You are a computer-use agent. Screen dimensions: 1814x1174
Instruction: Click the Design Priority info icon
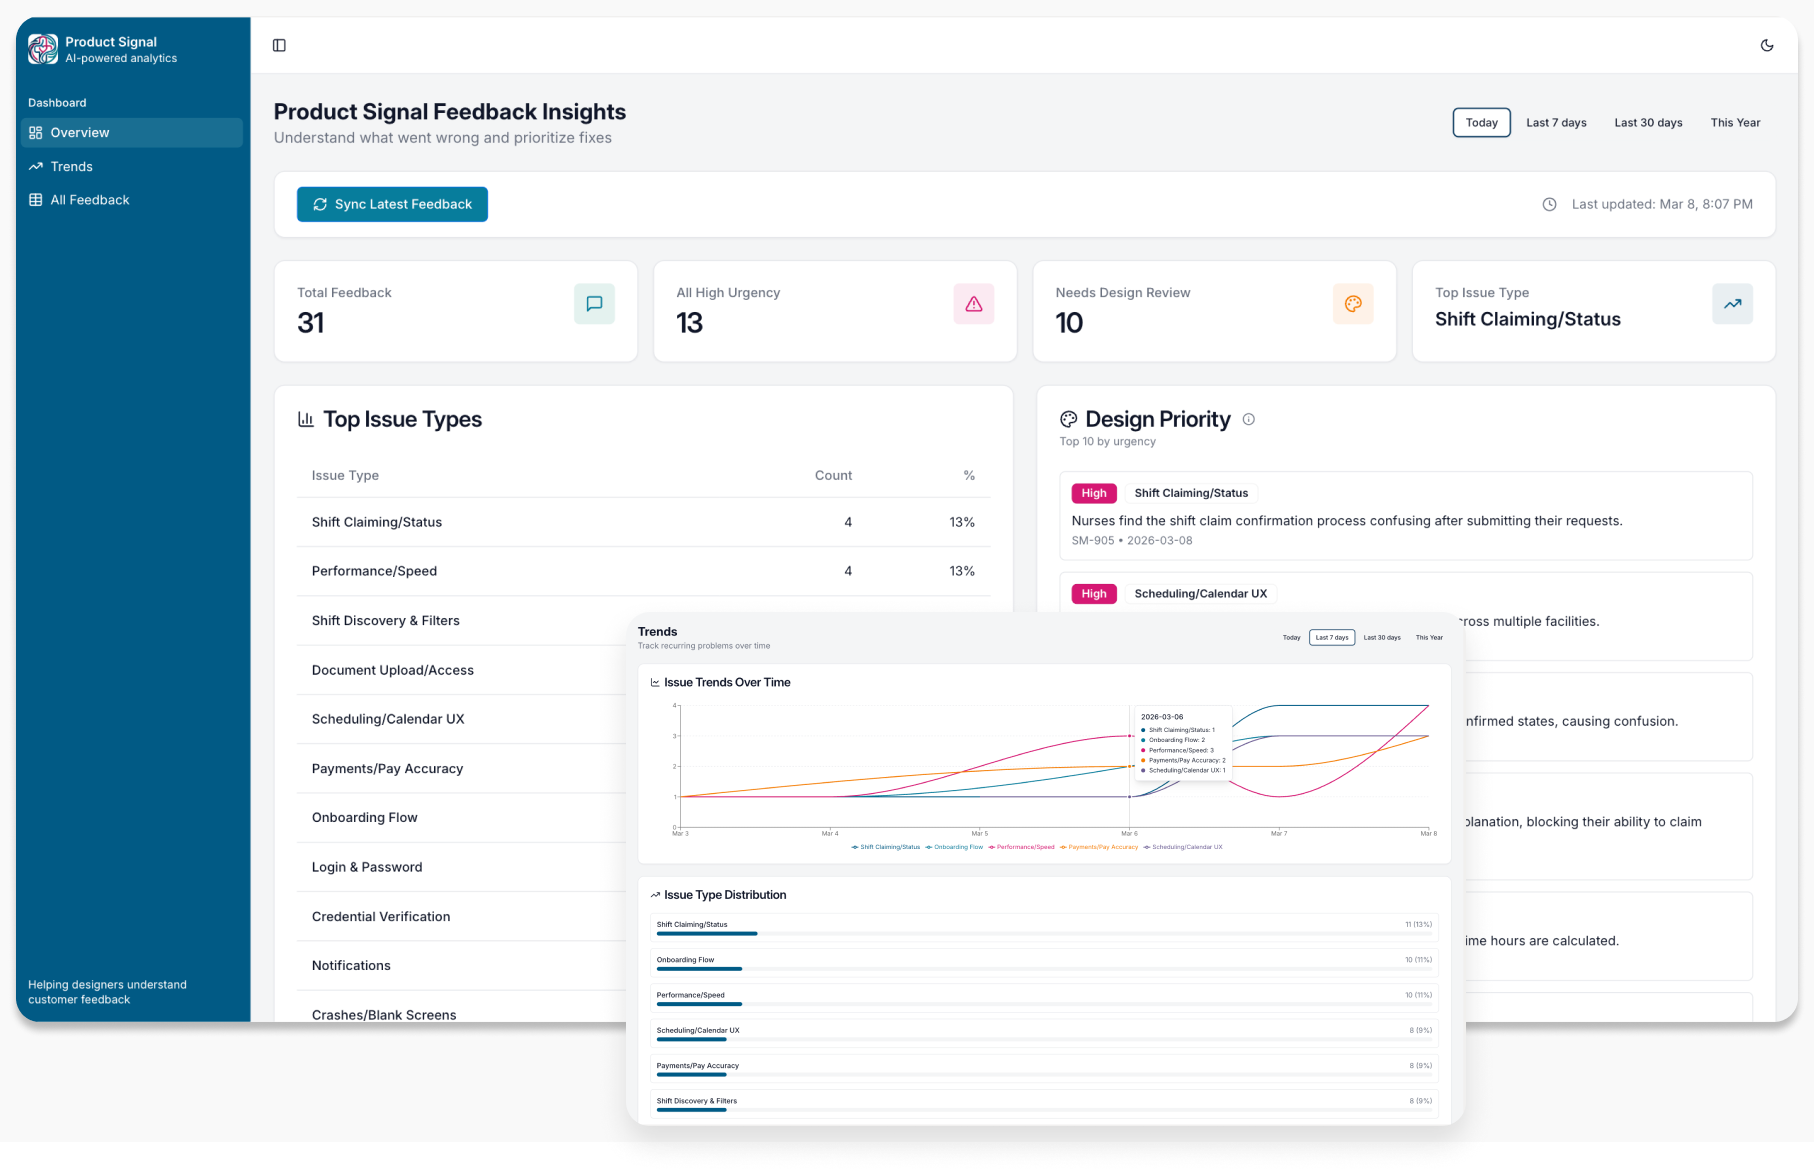(1248, 420)
